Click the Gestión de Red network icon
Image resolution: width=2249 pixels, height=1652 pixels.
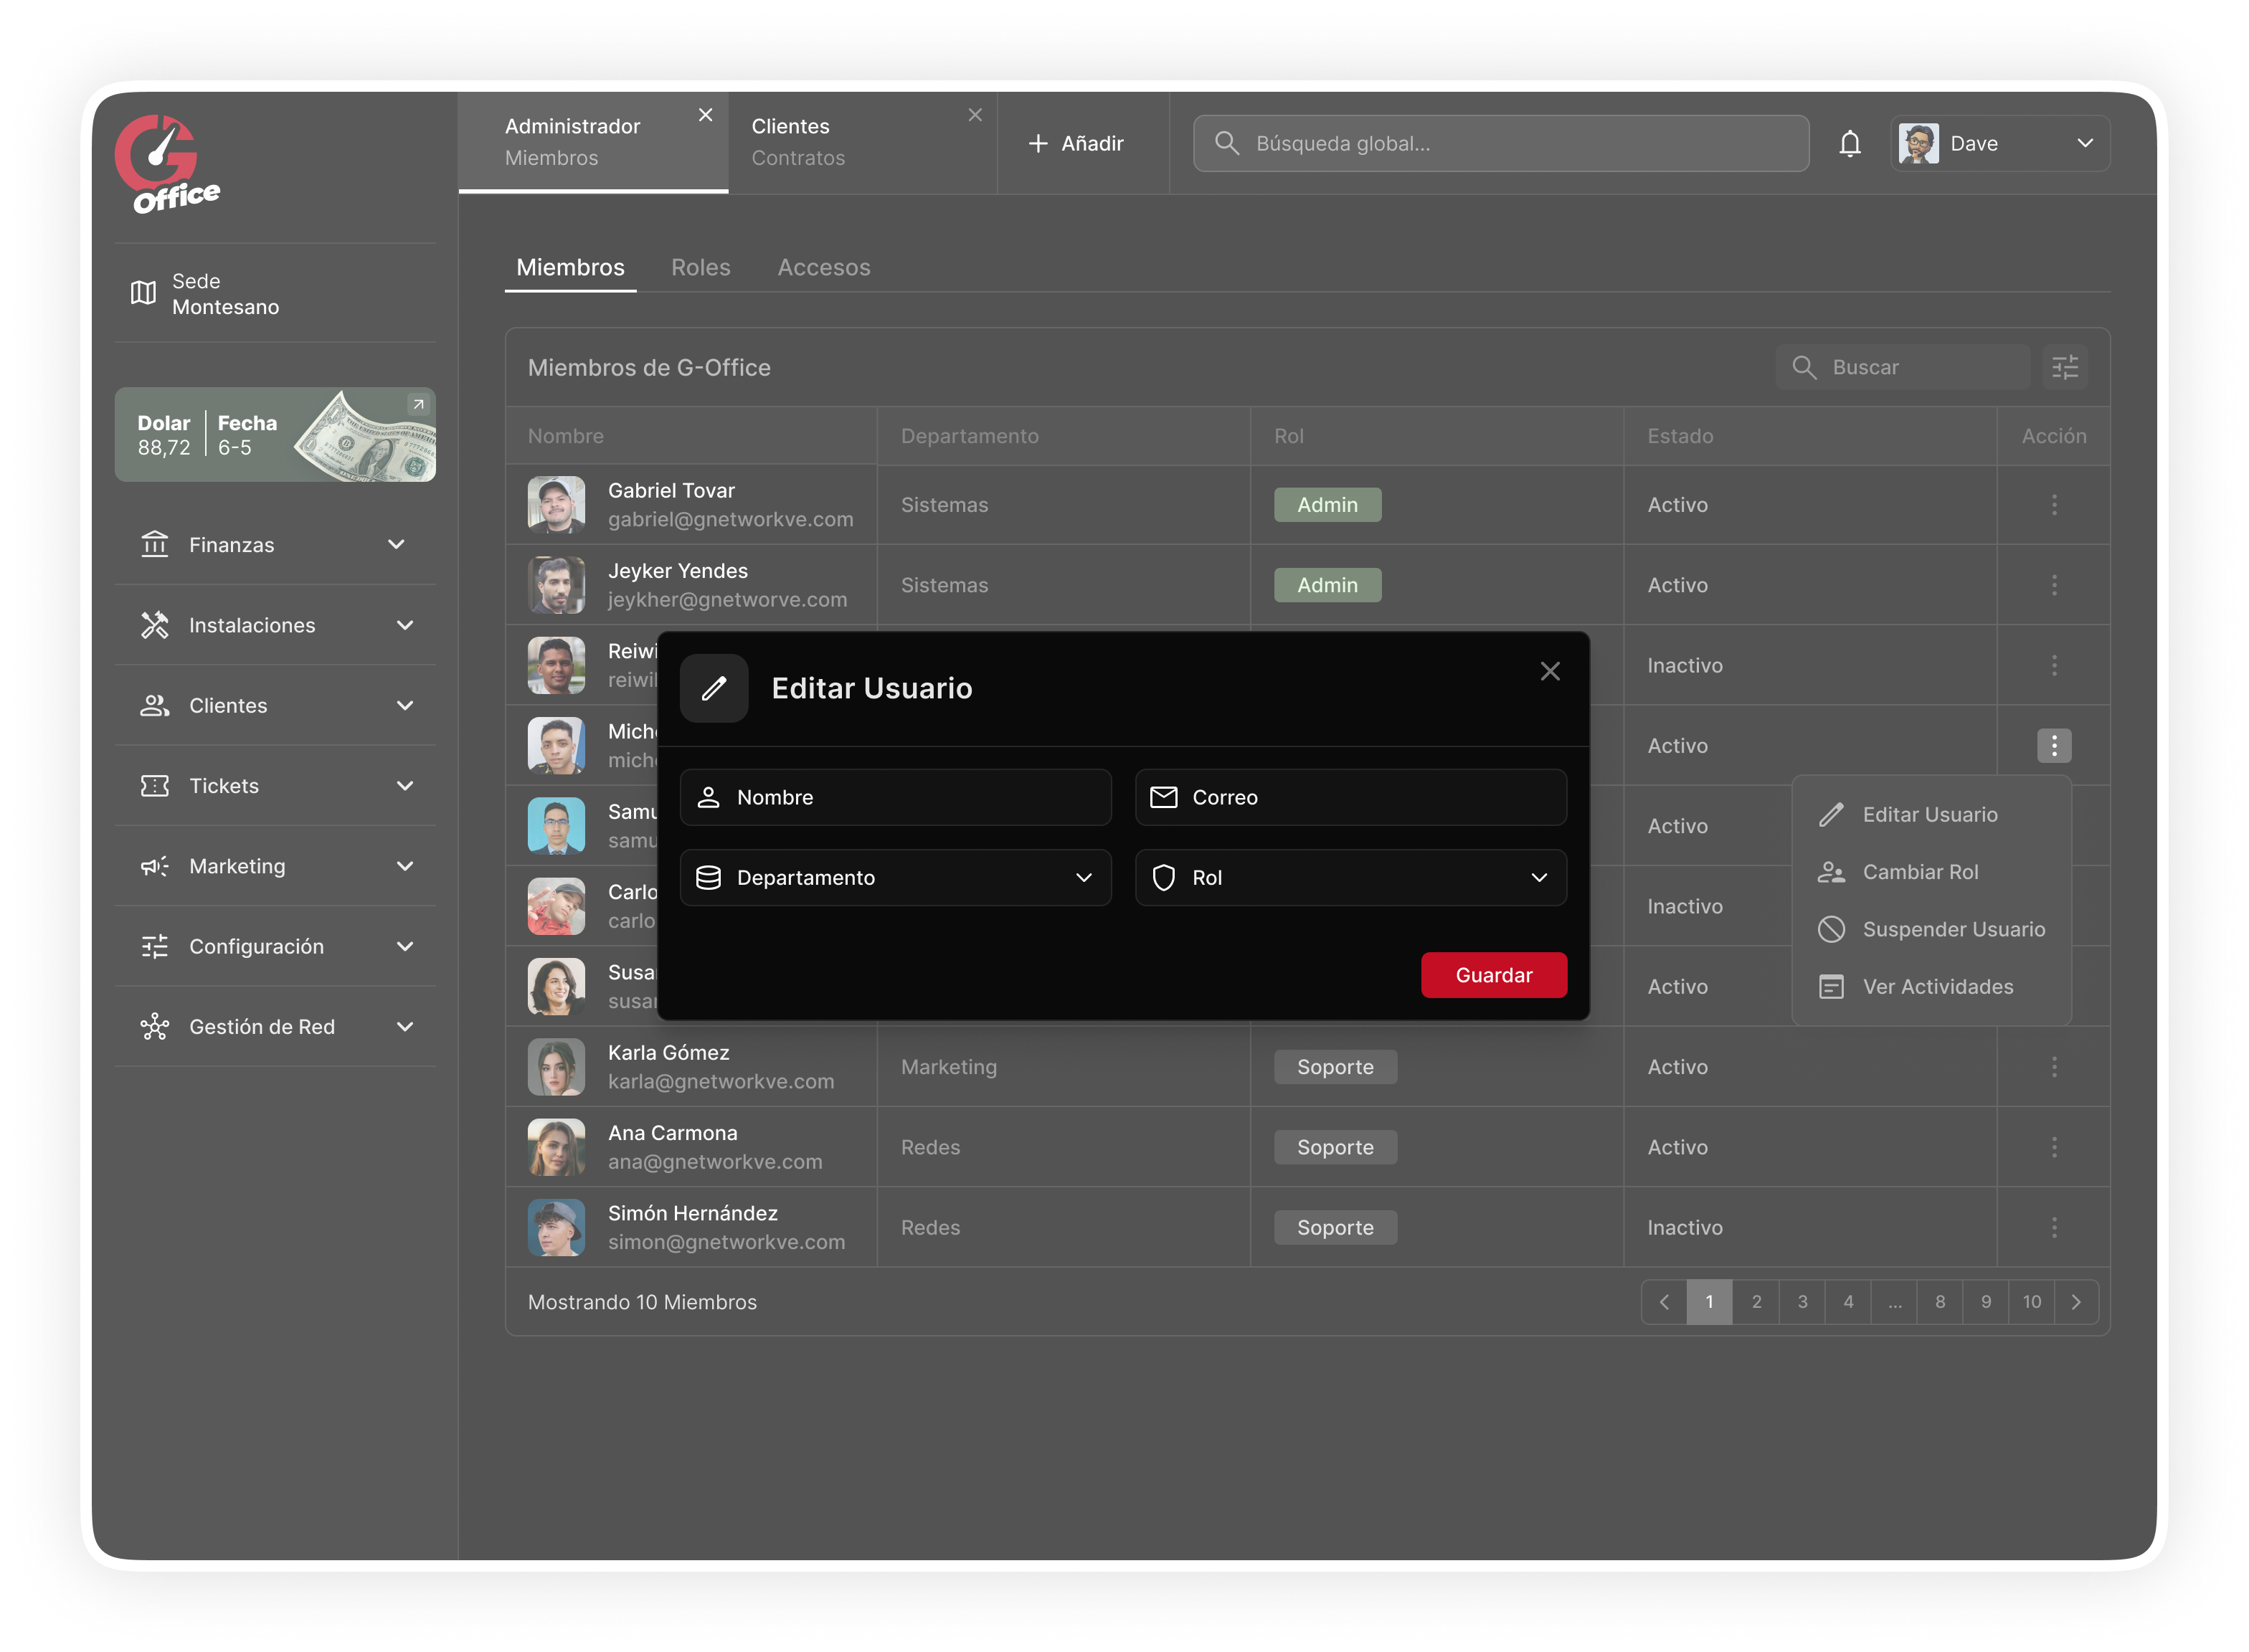click(154, 1027)
